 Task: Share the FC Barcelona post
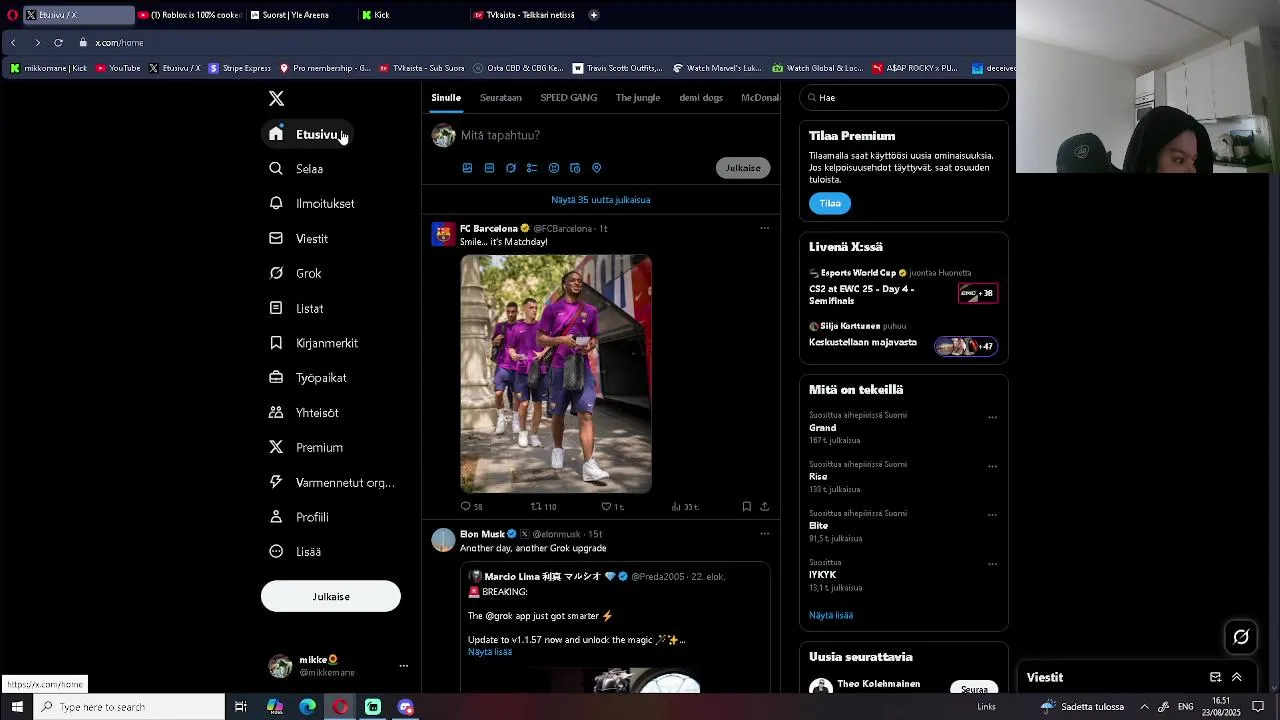point(765,507)
